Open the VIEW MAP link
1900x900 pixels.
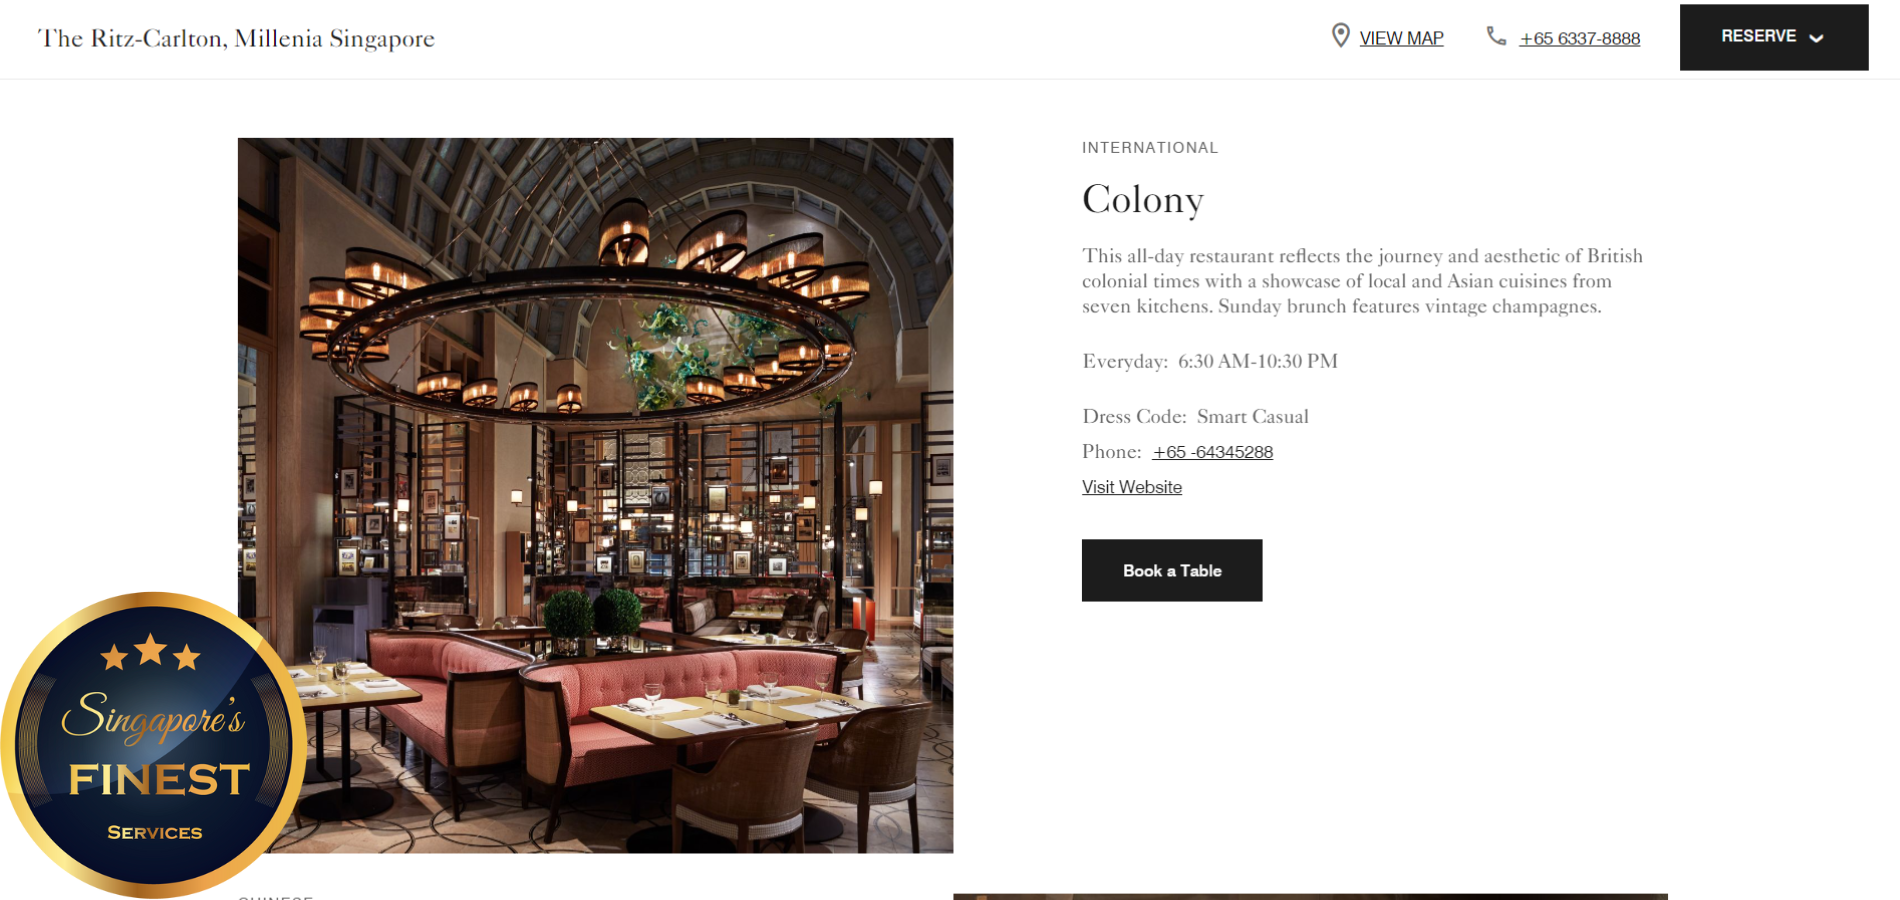1401,38
